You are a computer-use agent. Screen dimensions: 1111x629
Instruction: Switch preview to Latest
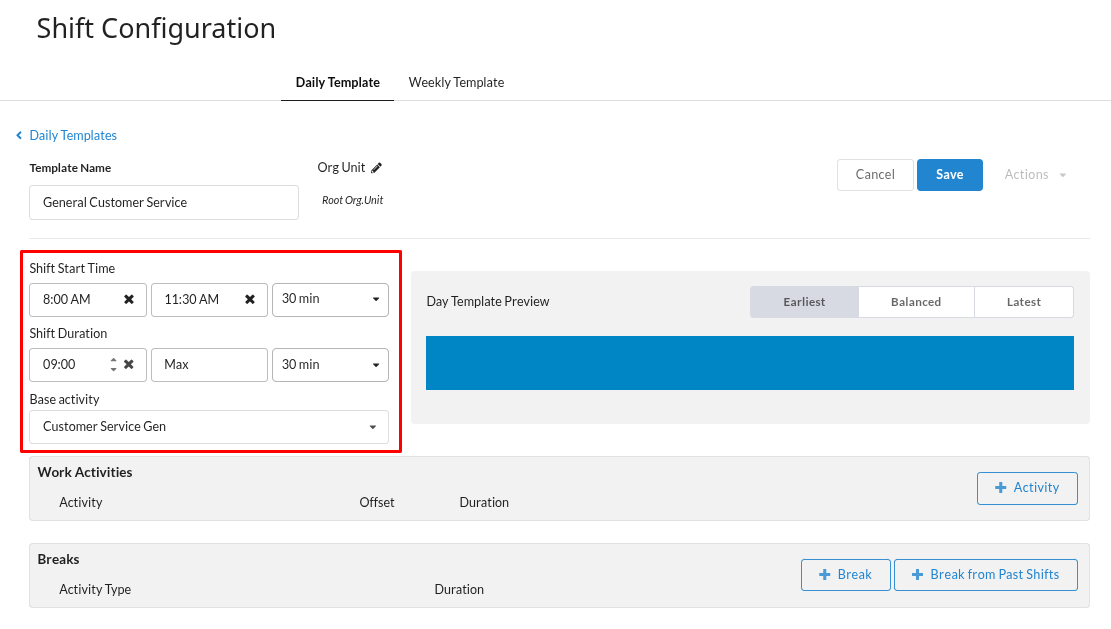(x=1023, y=302)
